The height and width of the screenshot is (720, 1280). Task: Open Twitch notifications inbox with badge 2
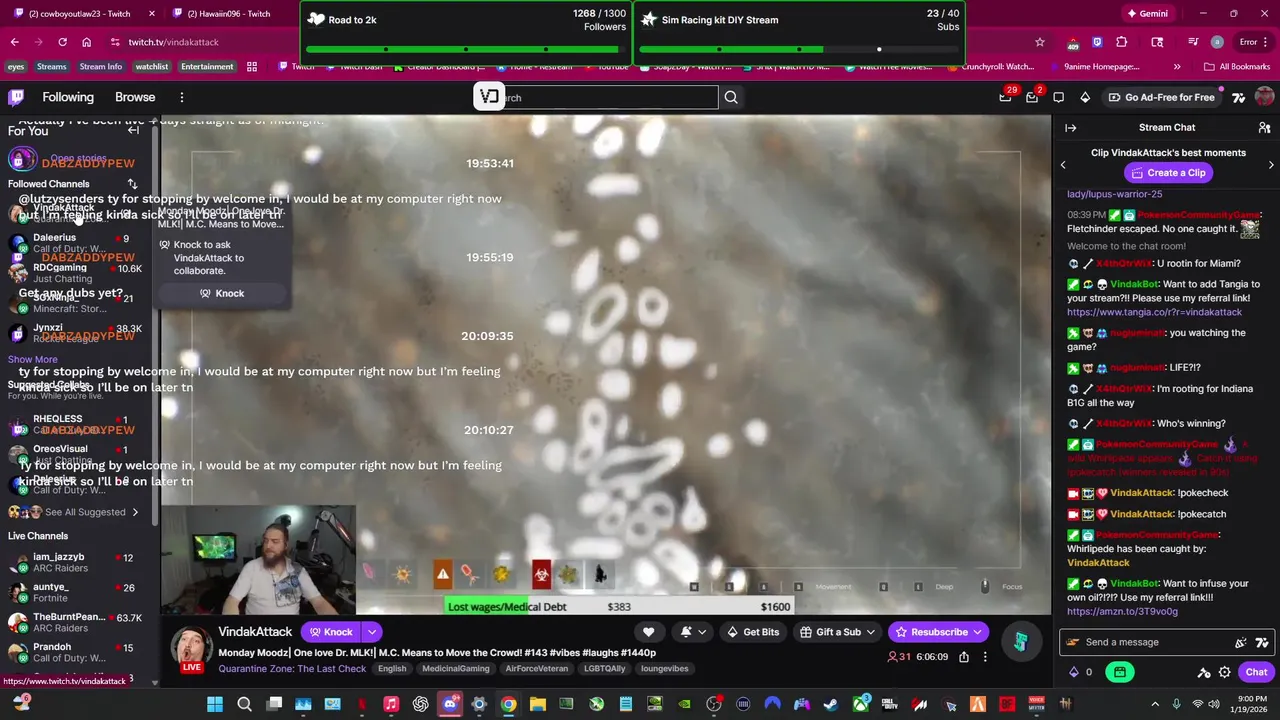tap(1032, 97)
